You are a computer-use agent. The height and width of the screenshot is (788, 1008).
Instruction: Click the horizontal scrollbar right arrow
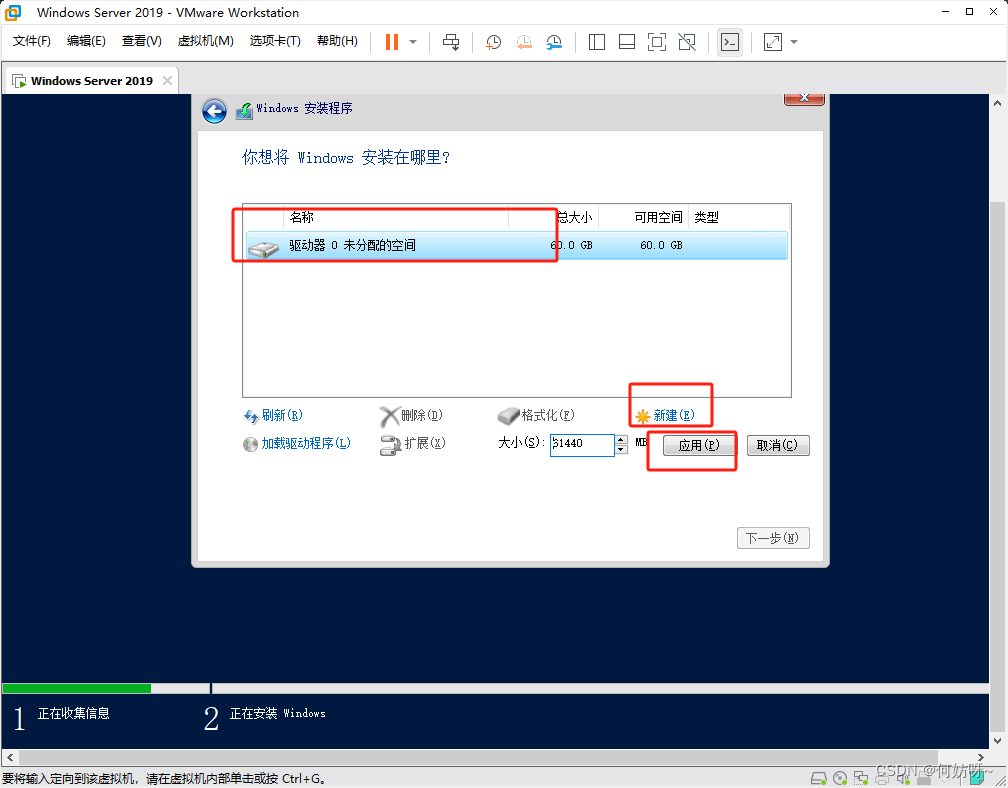point(980,757)
